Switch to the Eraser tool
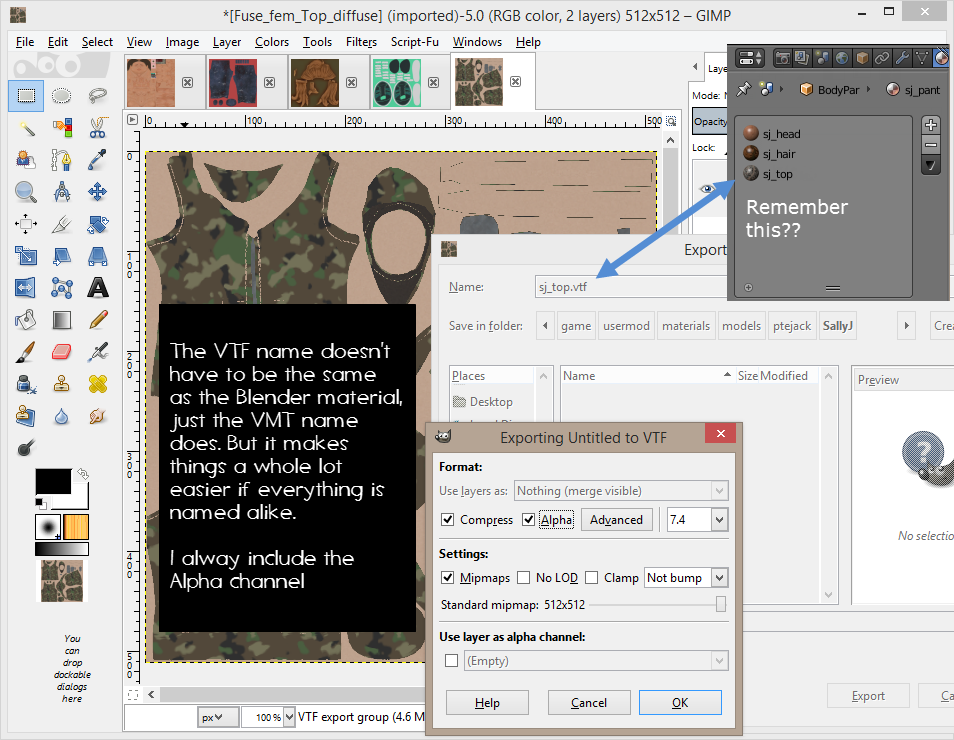This screenshot has height=740, width=954. tap(62, 352)
